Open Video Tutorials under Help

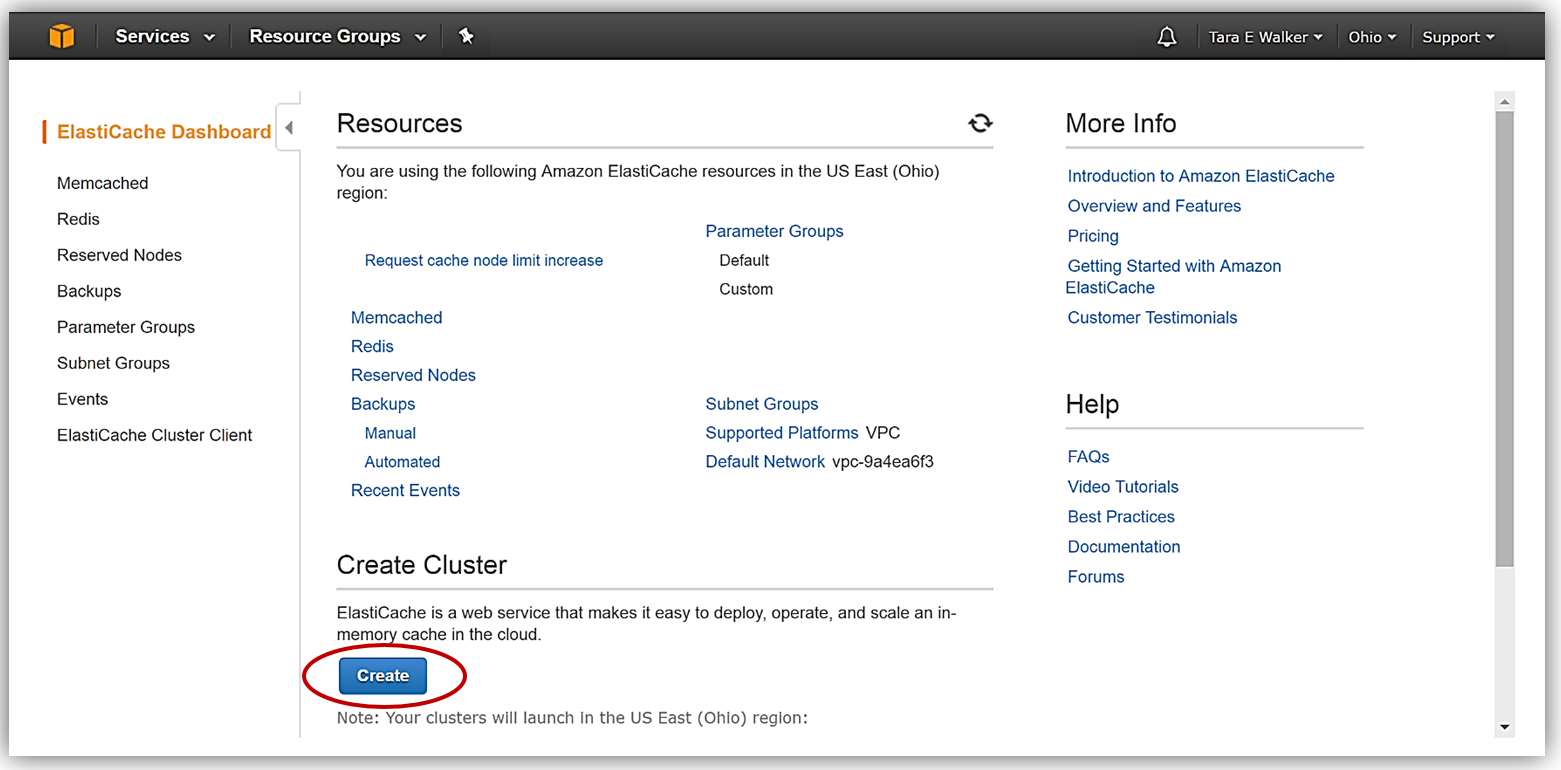tap(1123, 487)
